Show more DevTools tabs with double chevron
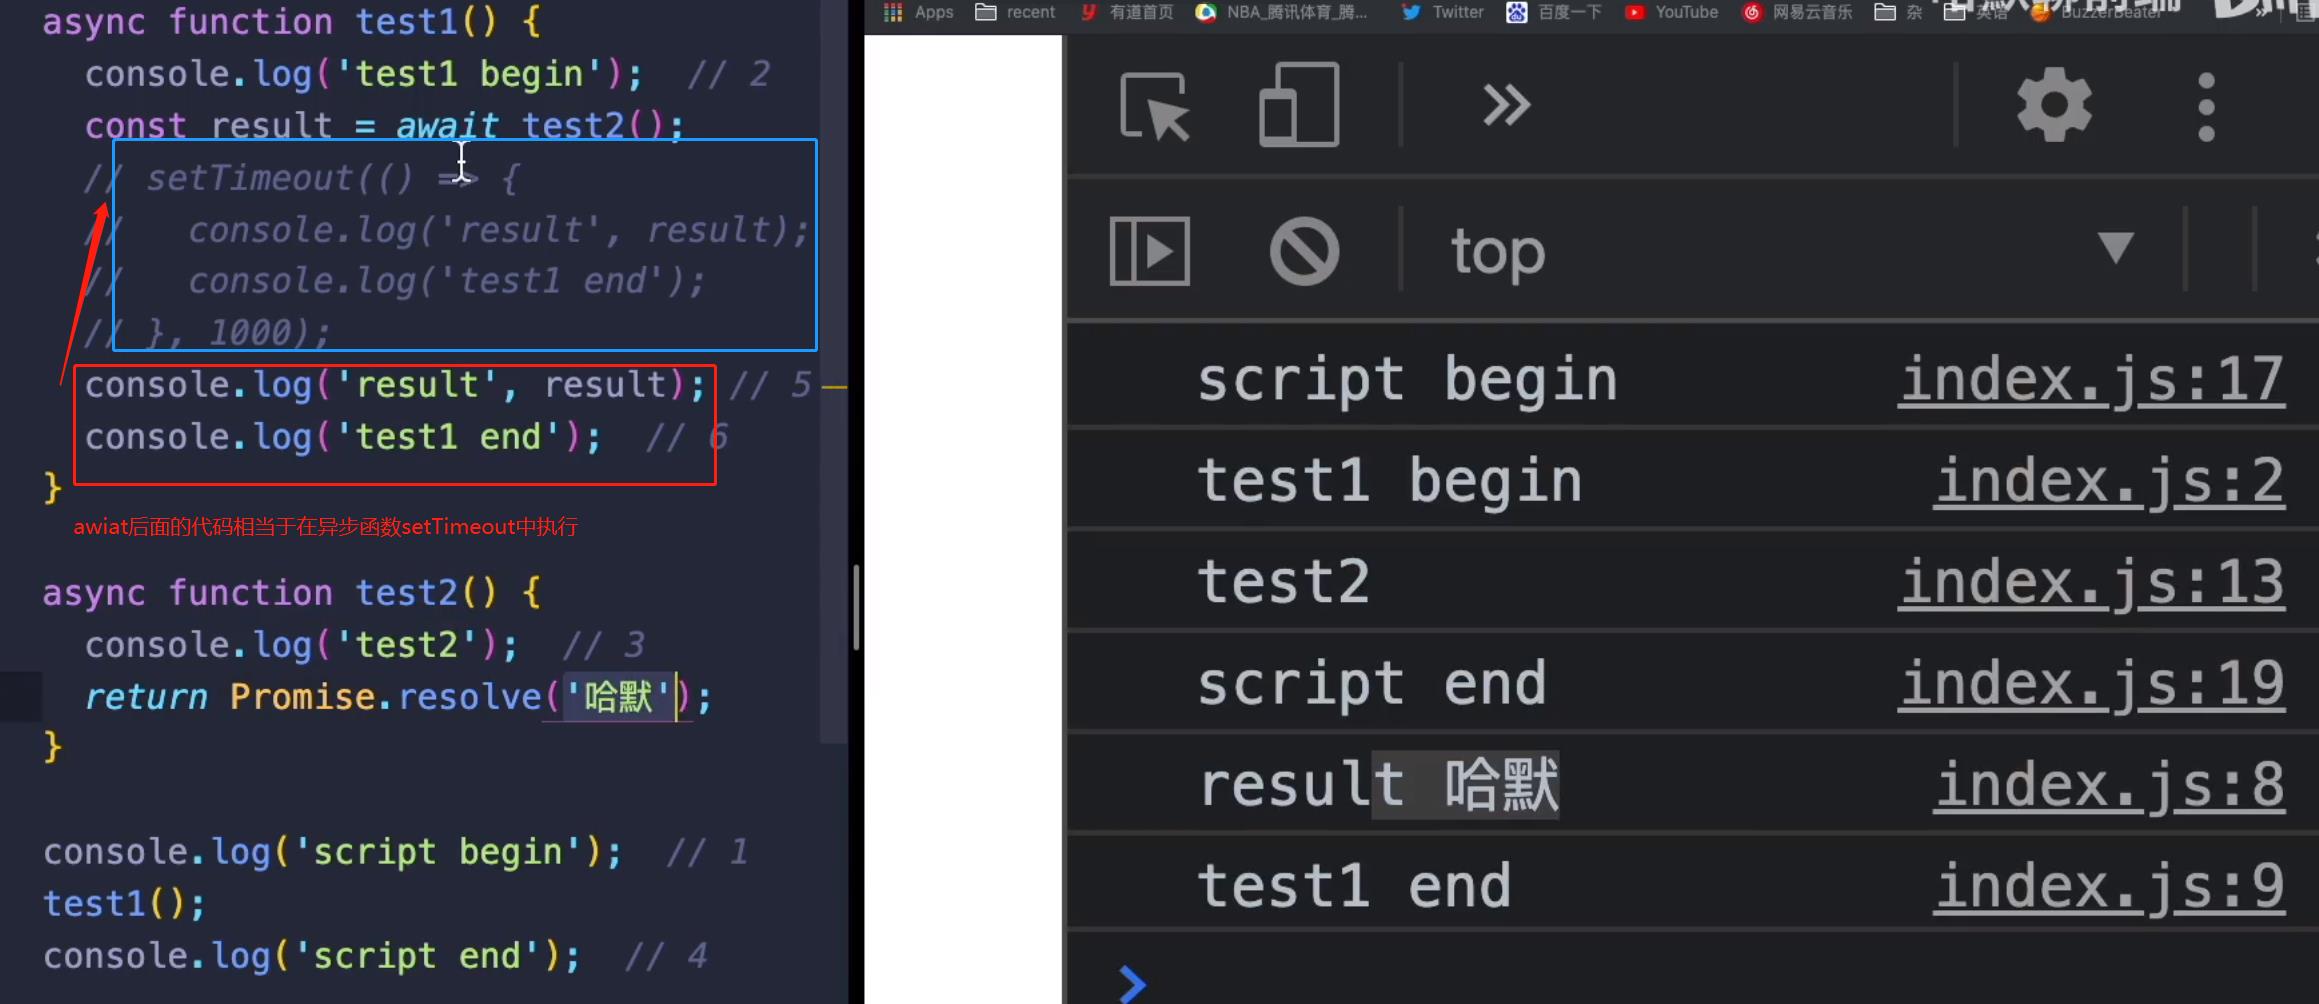This screenshot has height=1004, width=2319. (x=1506, y=105)
